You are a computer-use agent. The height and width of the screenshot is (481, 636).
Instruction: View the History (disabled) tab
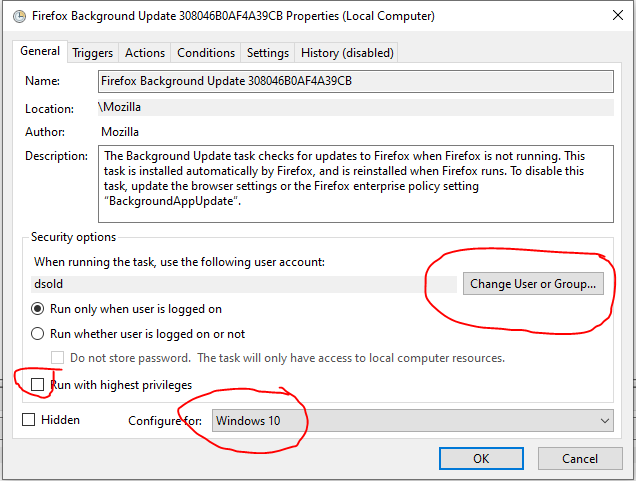(347, 53)
